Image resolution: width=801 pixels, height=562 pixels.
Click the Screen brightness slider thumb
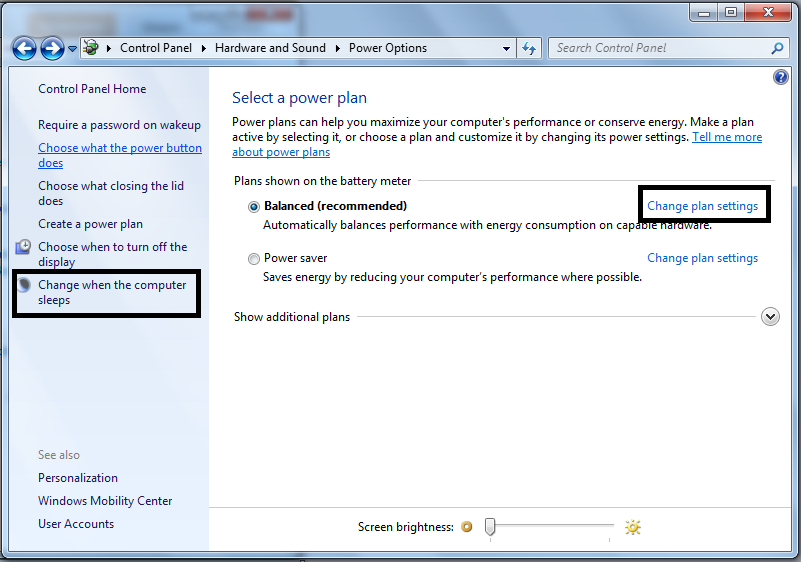coord(490,526)
